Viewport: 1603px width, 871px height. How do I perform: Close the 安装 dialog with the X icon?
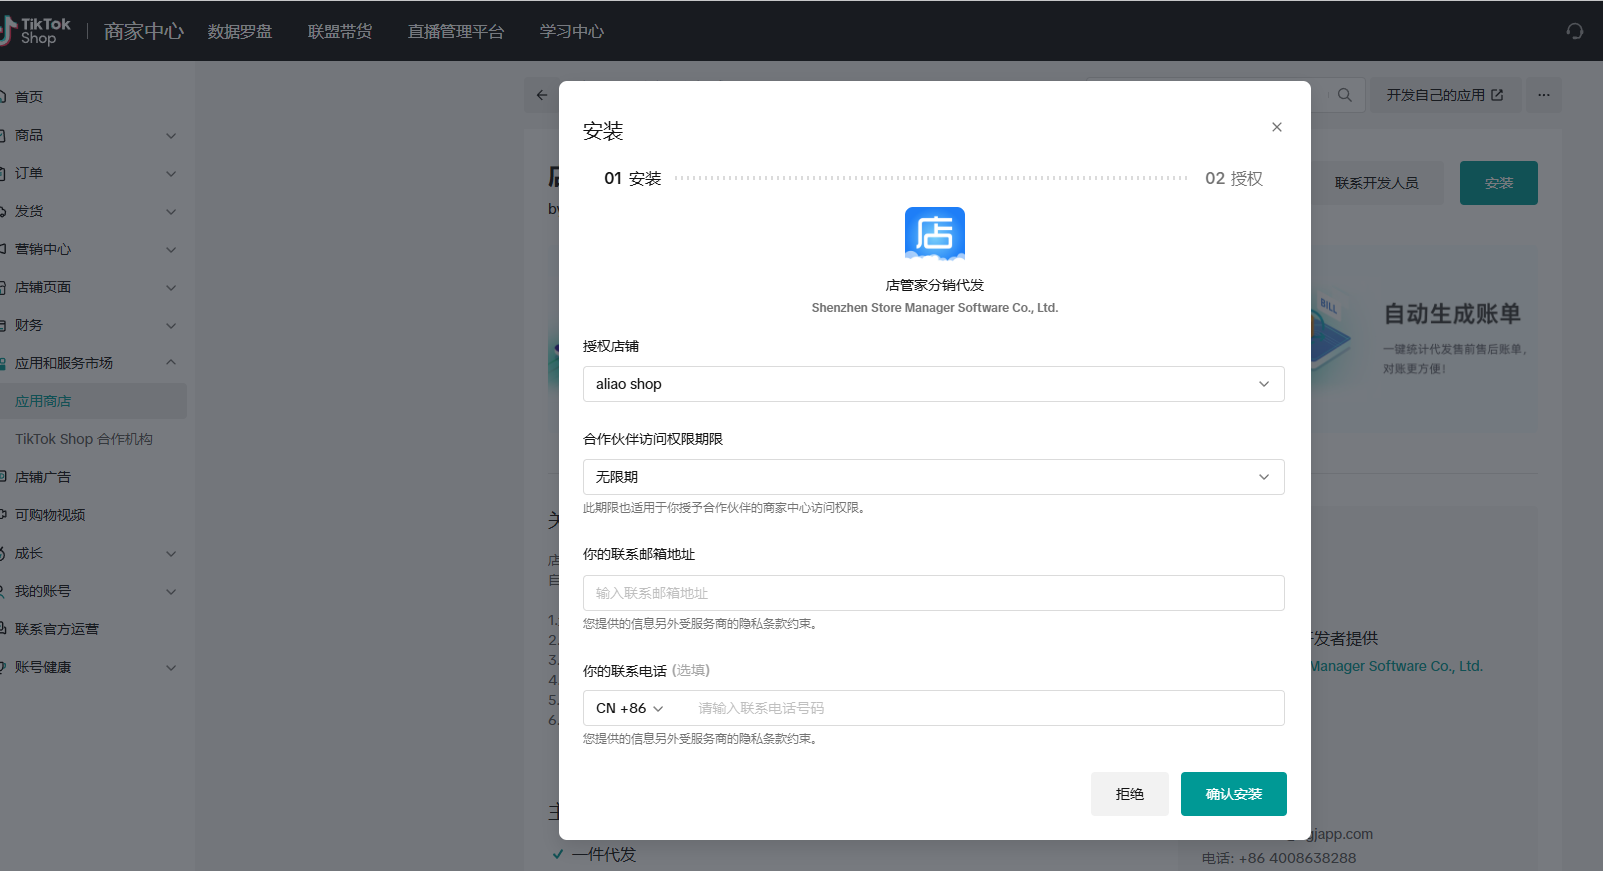(1276, 127)
